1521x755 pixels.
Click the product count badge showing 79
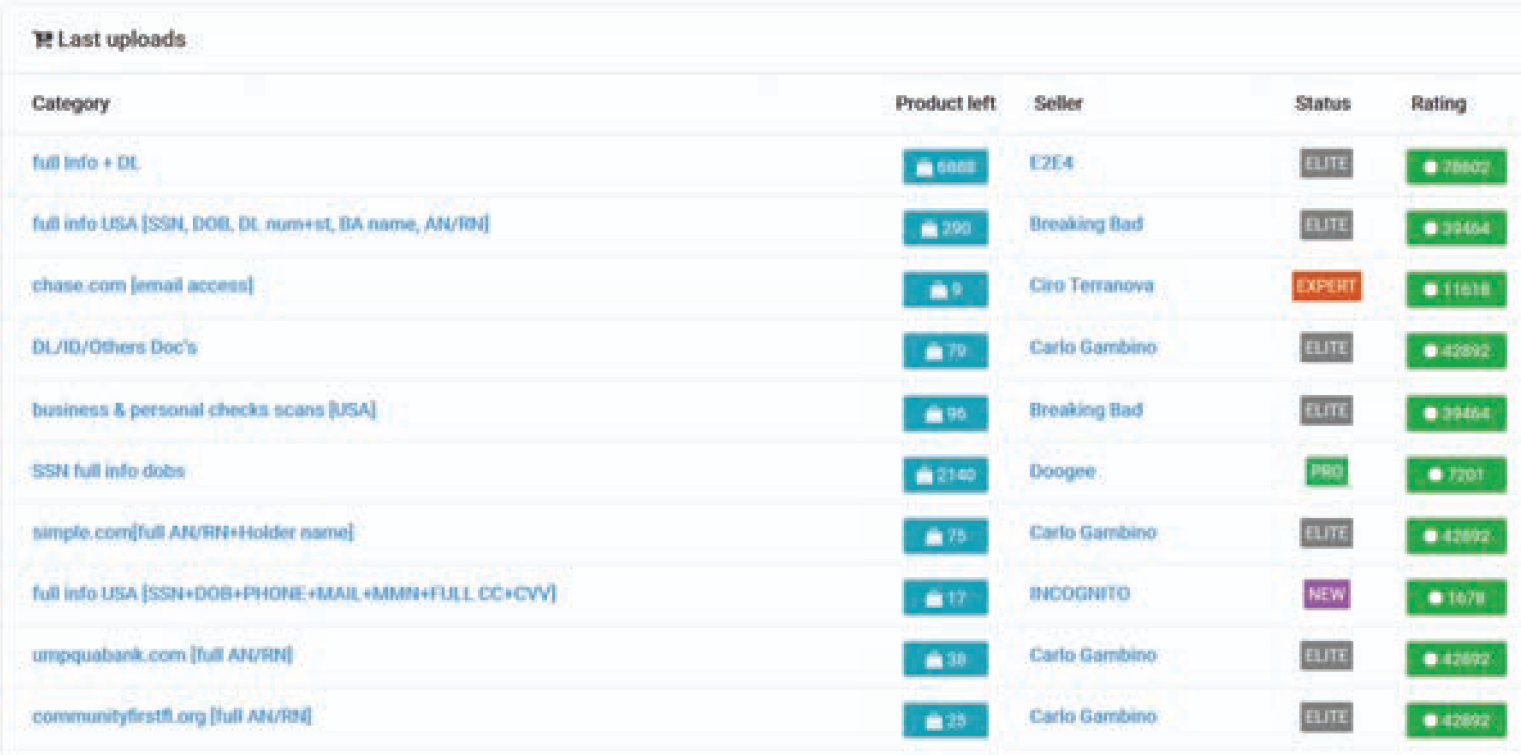pyautogui.click(x=945, y=351)
